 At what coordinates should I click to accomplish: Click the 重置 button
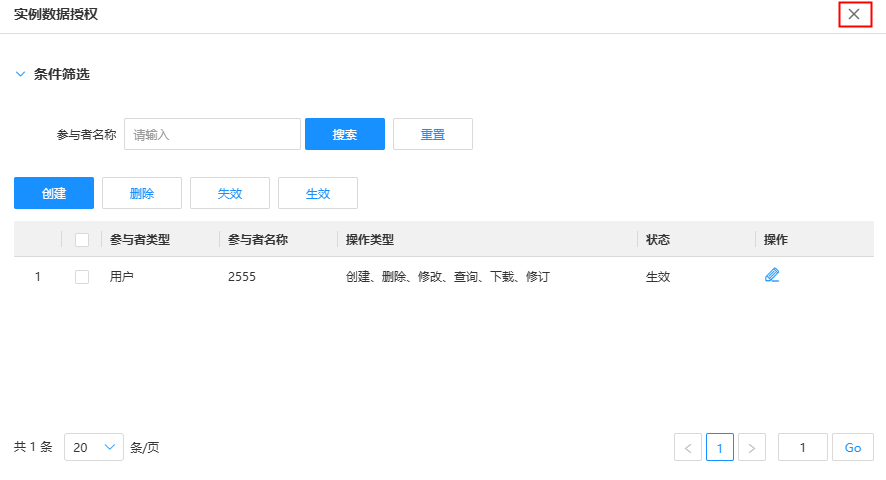point(433,134)
